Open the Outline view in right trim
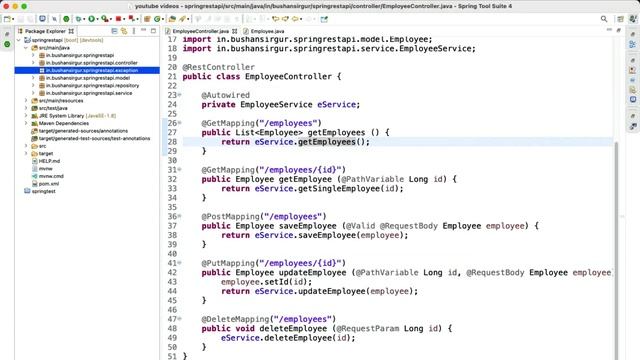This screenshot has width=640, height=360. [x=633, y=44]
